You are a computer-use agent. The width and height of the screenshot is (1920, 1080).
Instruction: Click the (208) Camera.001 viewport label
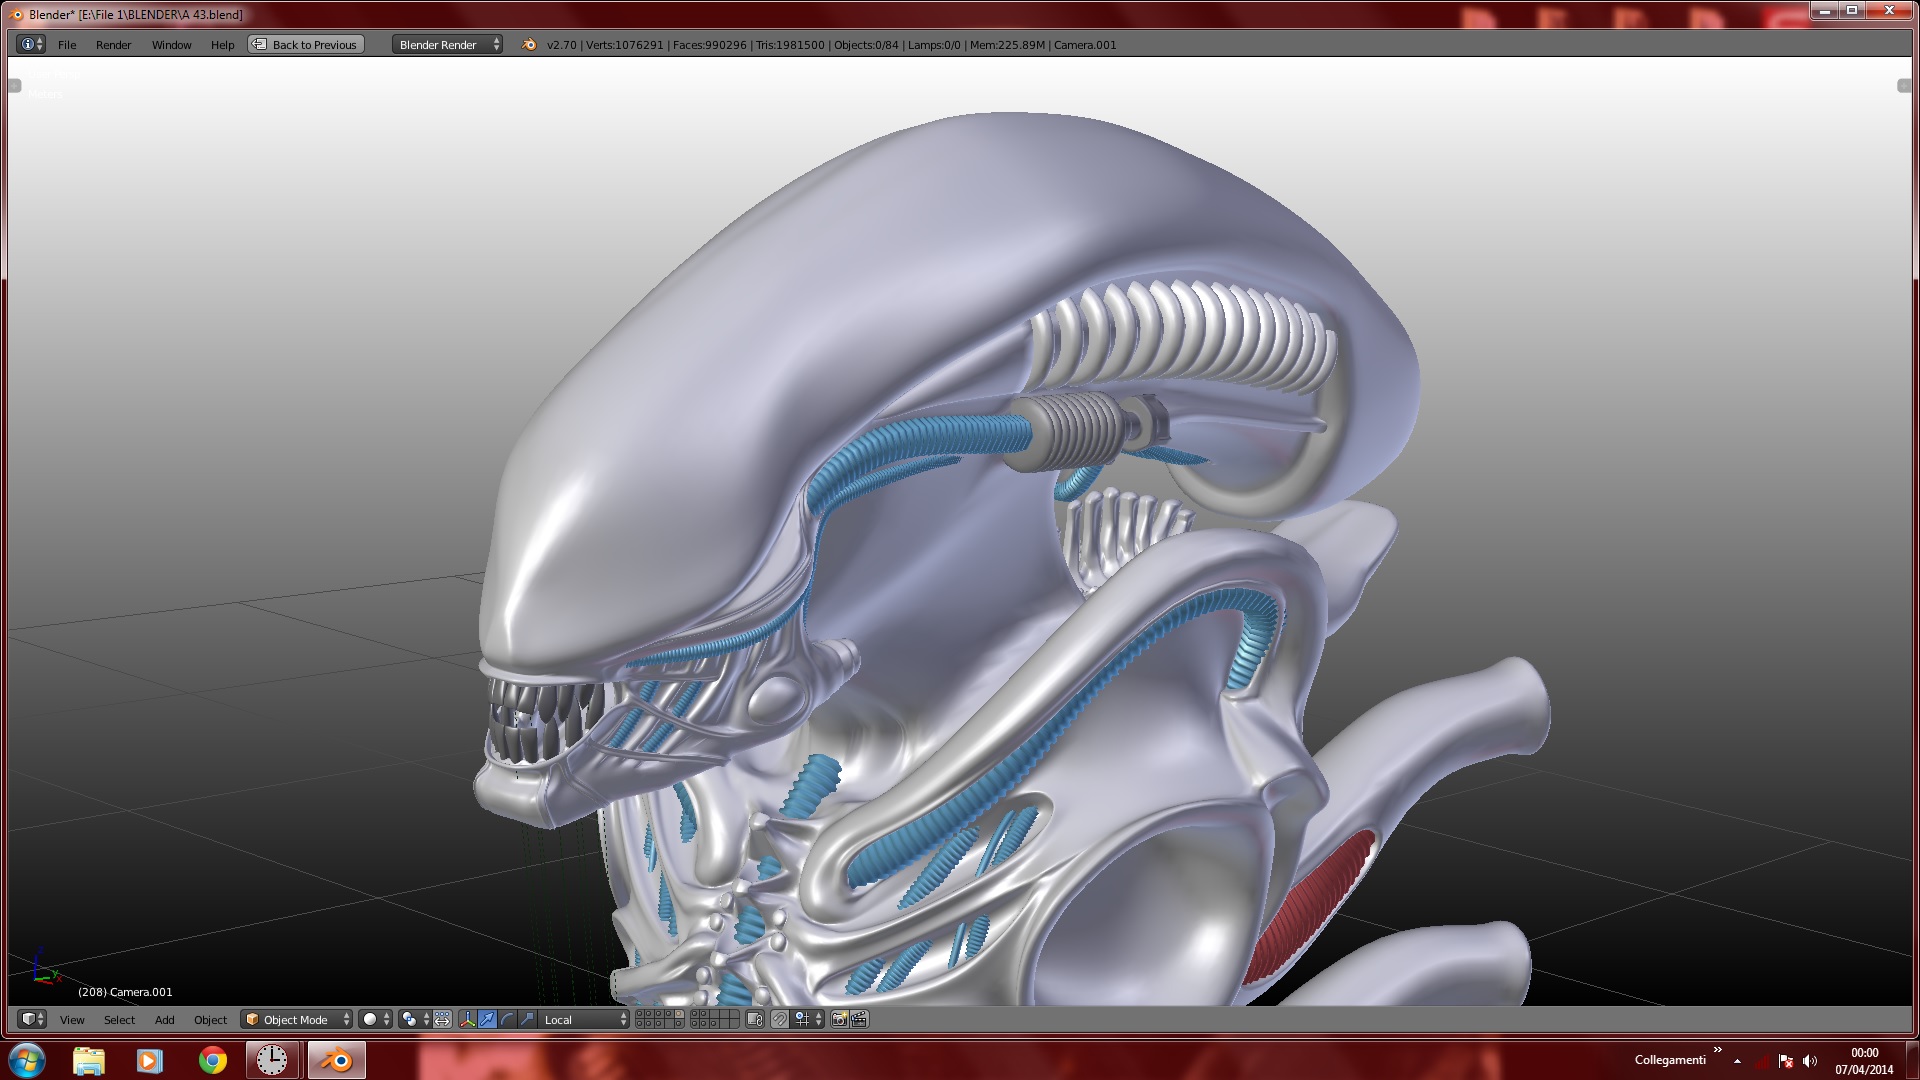point(125,992)
